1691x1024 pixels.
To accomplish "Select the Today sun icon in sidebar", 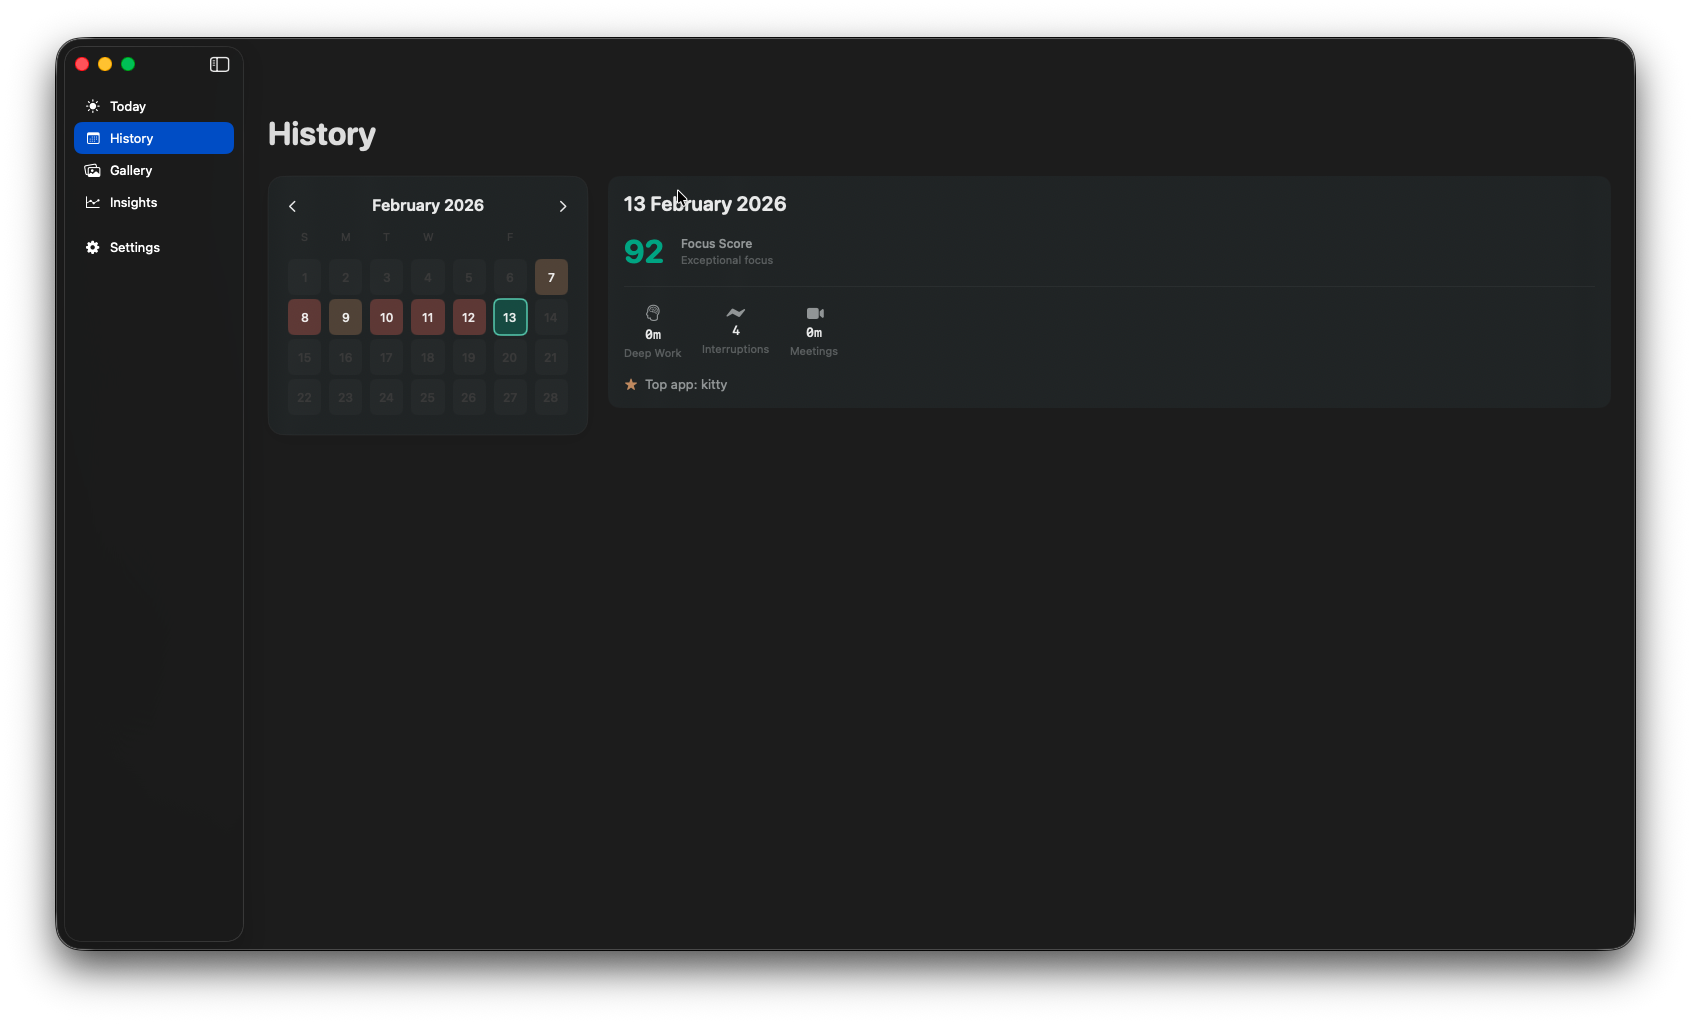I will (x=92, y=106).
